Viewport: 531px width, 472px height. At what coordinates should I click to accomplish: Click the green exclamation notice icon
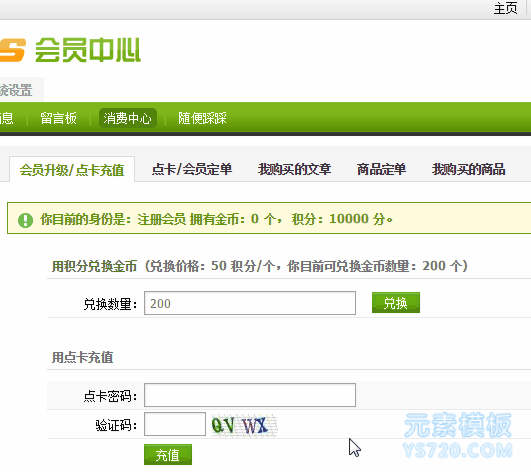click(25, 220)
